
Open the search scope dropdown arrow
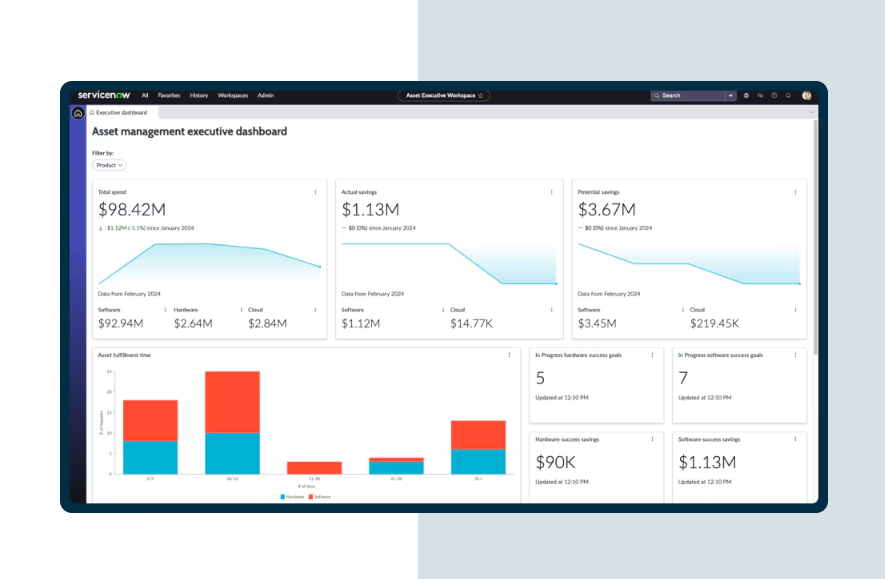coord(731,96)
